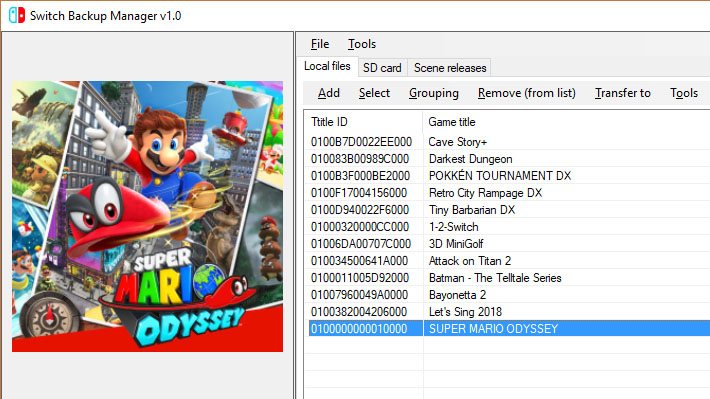The width and height of the screenshot is (710, 399).
Task: Open the Grouping toolbar menu
Action: coord(434,93)
